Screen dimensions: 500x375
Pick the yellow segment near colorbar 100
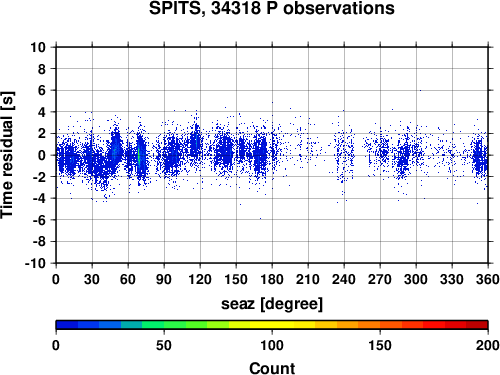point(272,325)
